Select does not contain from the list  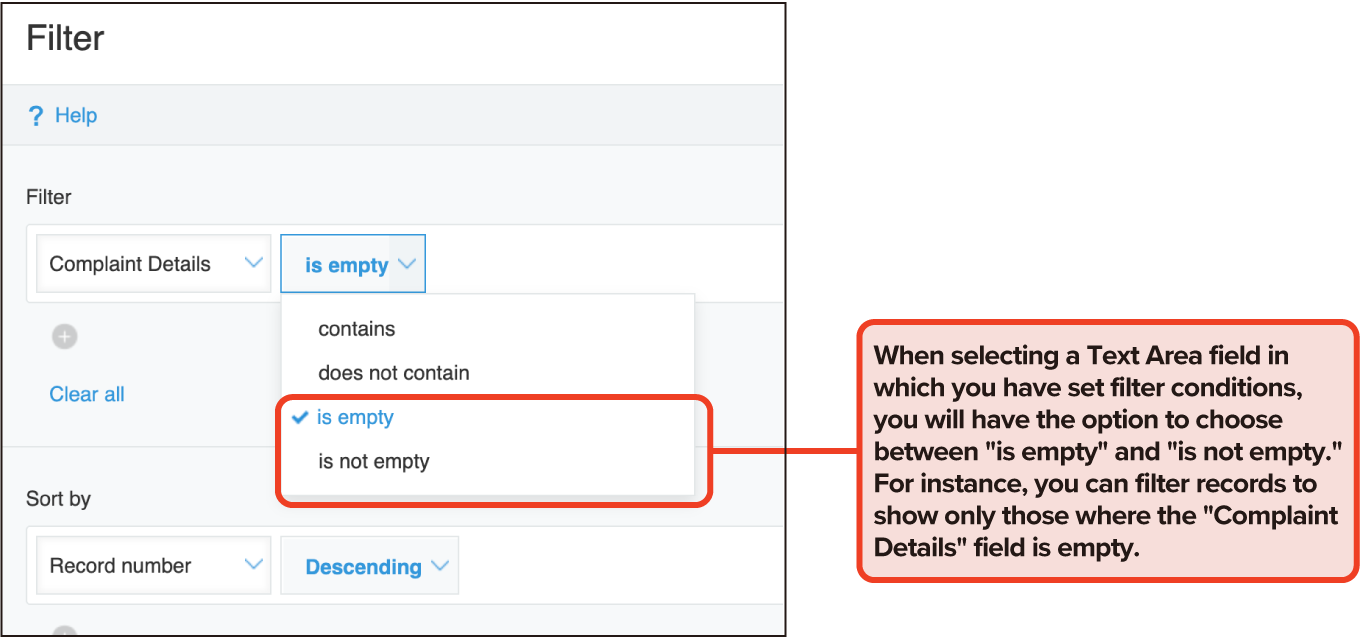click(394, 373)
